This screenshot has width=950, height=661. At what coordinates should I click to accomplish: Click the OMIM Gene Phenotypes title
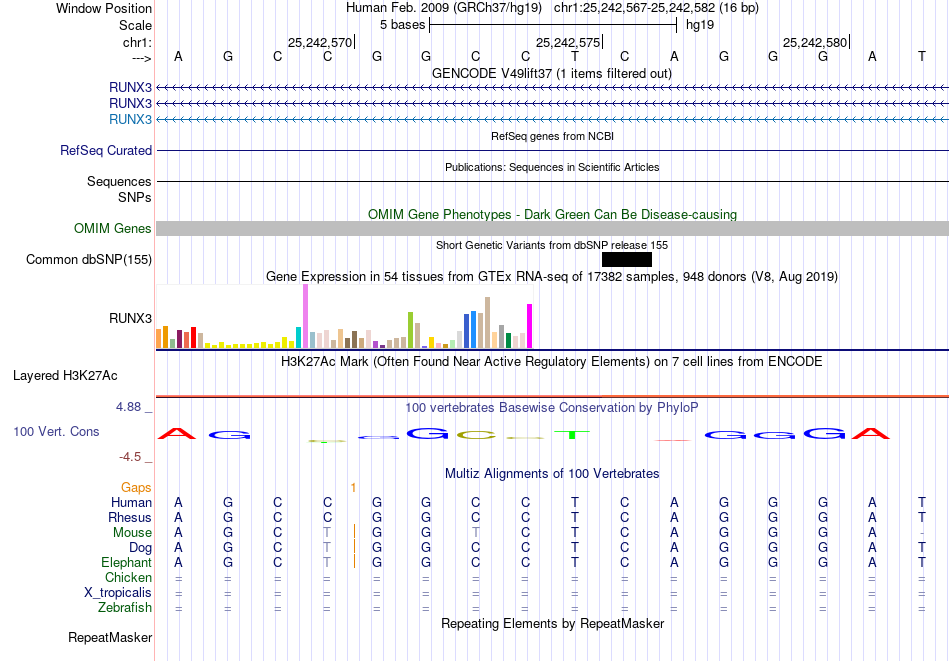point(553,214)
